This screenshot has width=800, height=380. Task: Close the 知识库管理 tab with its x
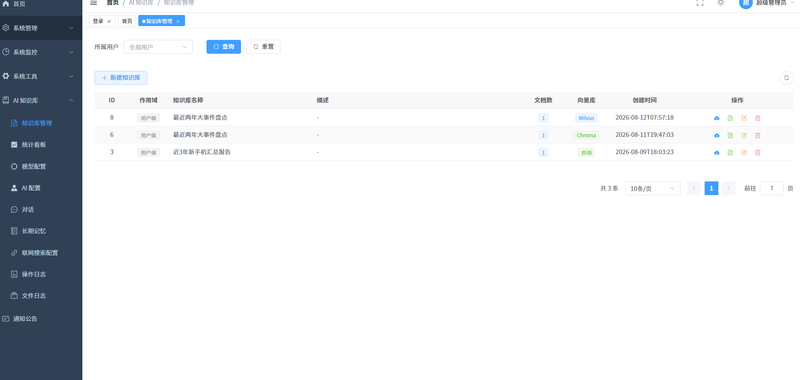178,21
